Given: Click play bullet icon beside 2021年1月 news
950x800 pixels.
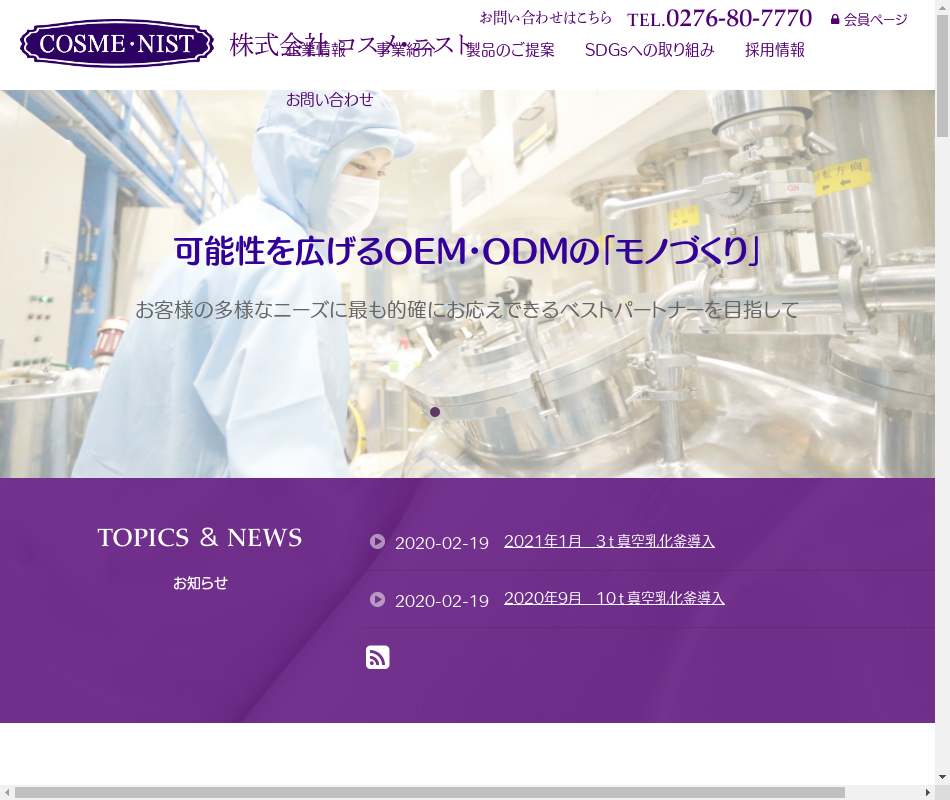Looking at the screenshot, I should (377, 542).
